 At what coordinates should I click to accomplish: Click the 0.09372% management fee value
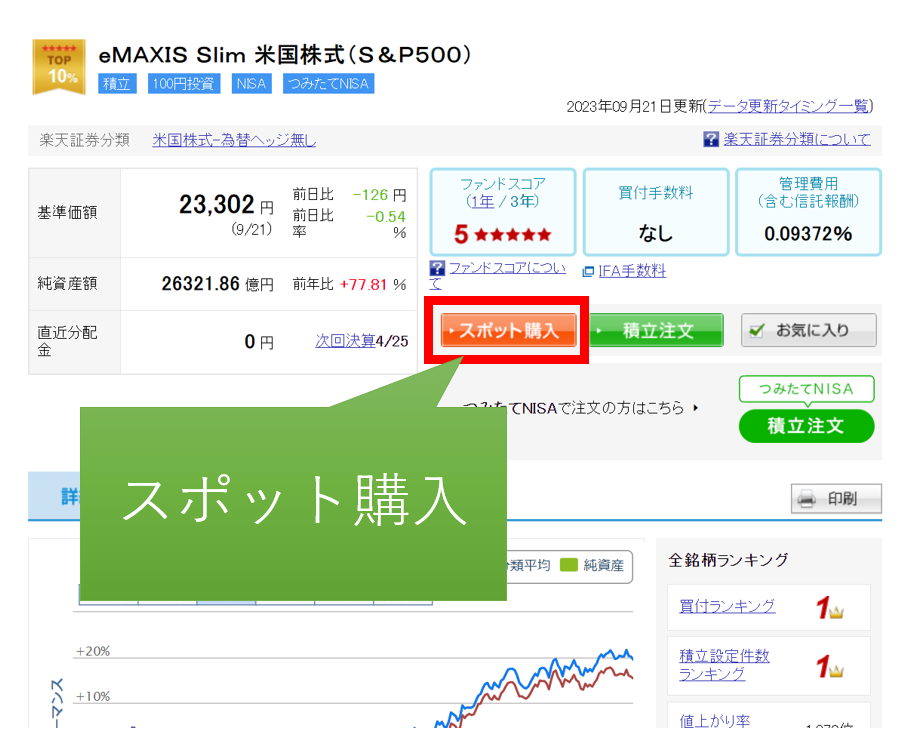click(808, 234)
